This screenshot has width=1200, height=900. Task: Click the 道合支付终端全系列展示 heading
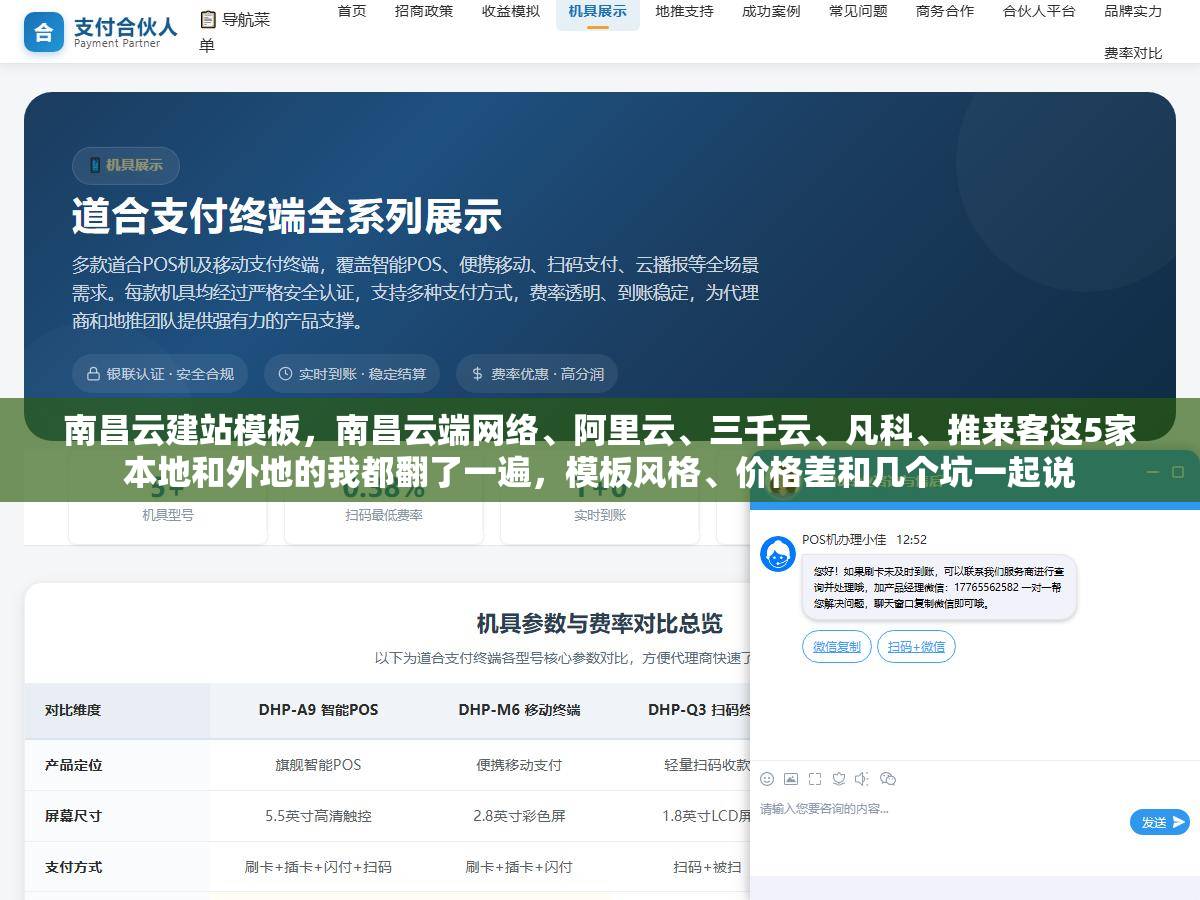287,216
